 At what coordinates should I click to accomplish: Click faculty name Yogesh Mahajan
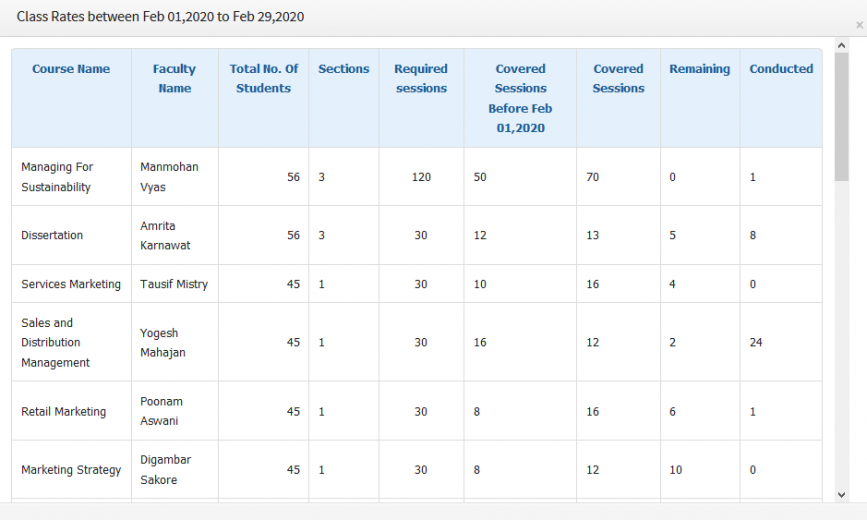pyautogui.click(x=163, y=342)
